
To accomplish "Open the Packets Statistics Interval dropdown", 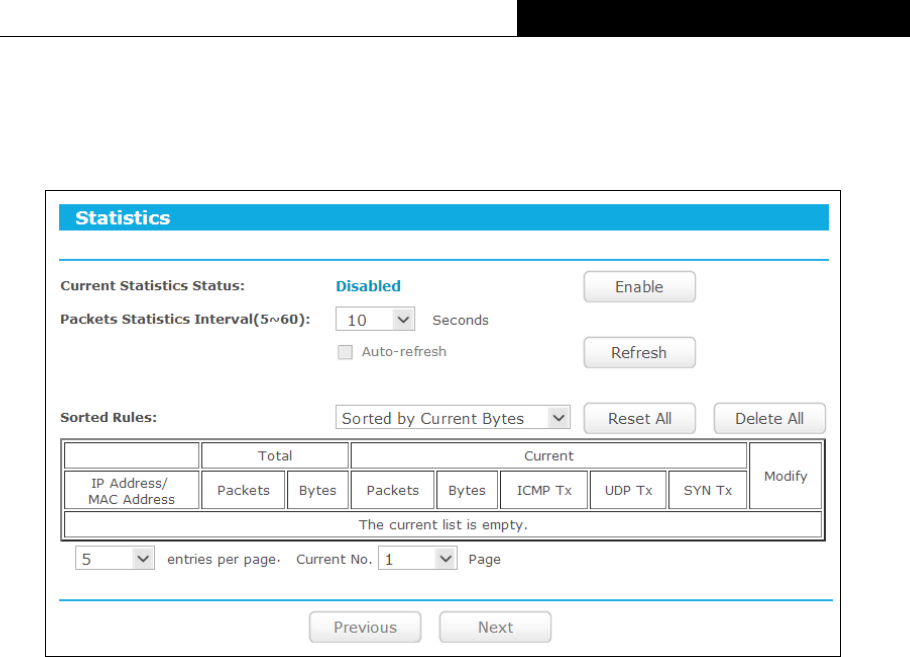I will (x=375, y=319).
